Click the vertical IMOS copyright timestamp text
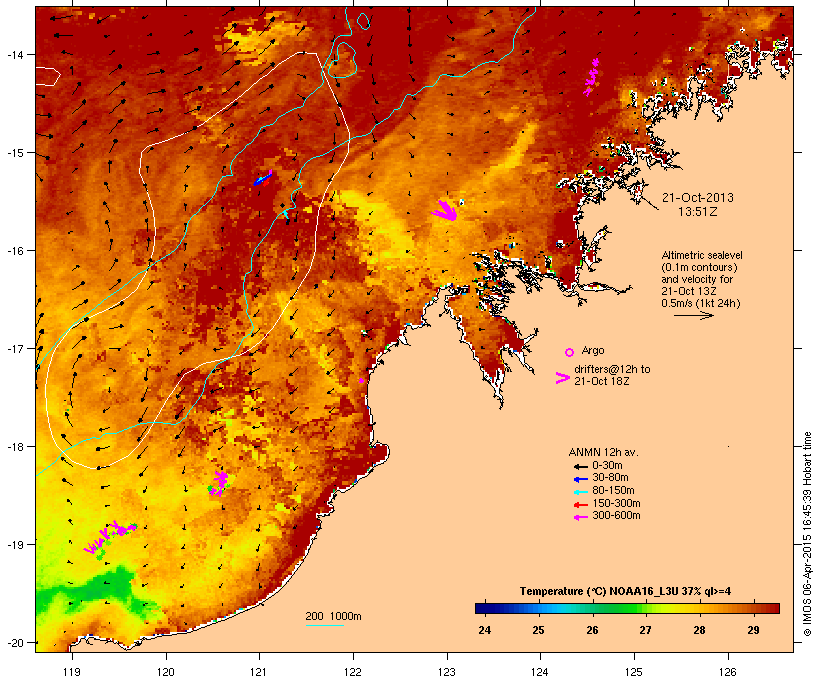This screenshot has height=680, width=820. coord(807,534)
